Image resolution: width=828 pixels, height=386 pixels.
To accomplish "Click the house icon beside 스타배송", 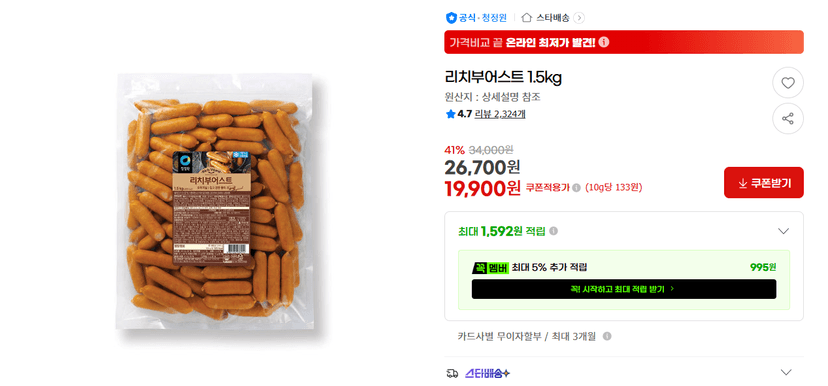I will (x=526, y=17).
